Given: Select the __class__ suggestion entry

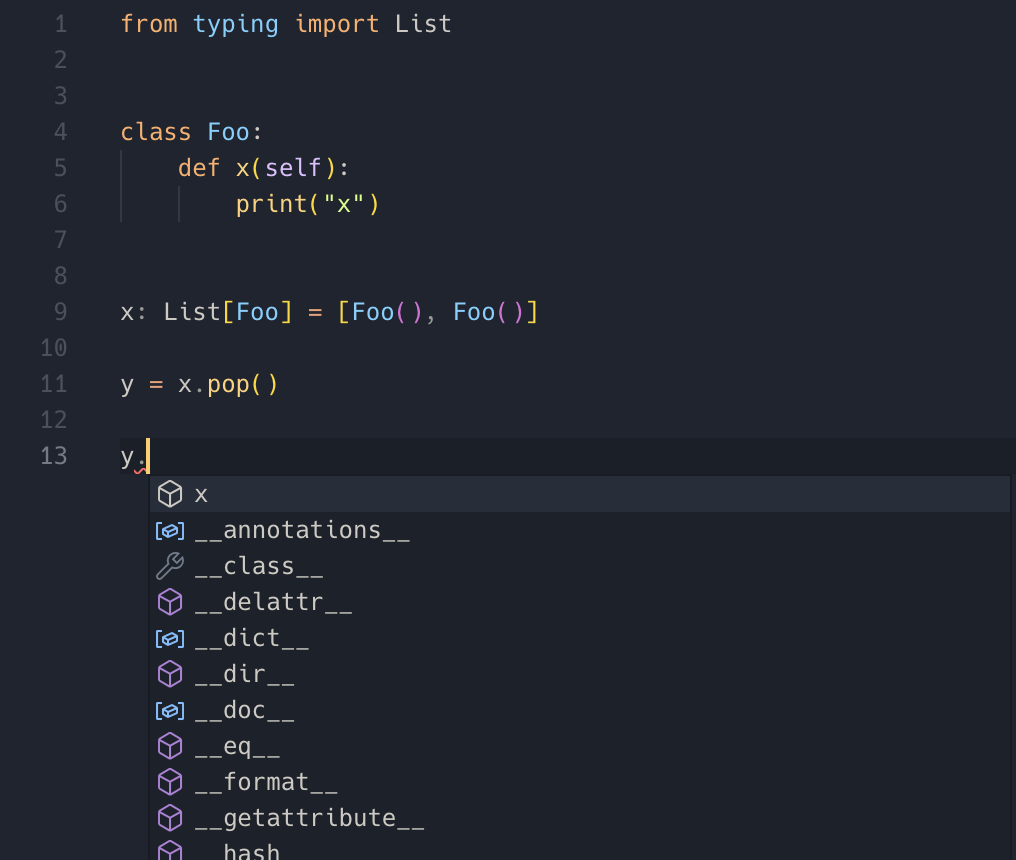Looking at the screenshot, I should coord(580,566).
